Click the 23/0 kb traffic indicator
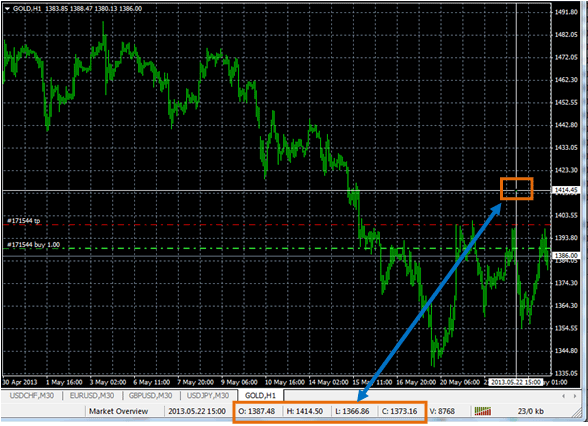588x426 pixels. [531, 411]
